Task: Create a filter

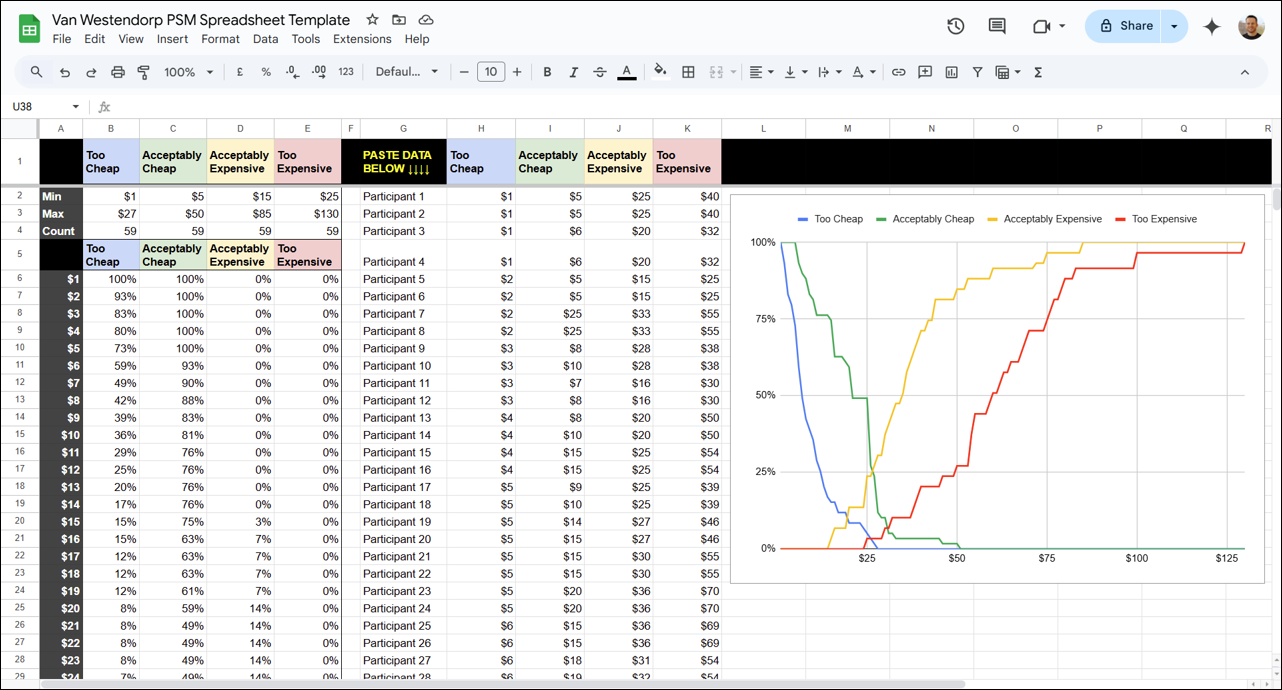Action: coord(977,72)
